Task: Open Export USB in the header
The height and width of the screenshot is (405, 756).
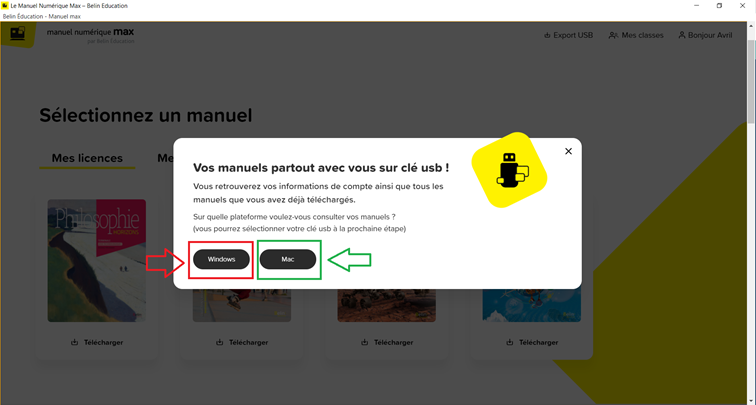Action: coord(568,35)
